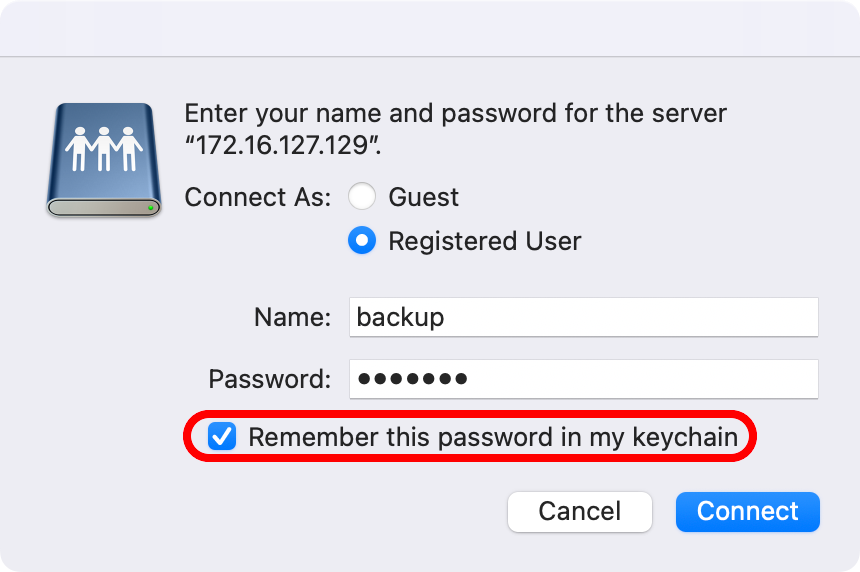Screen dimensions: 860x572
Task: Click the "Registered User" label text
Action: tap(484, 241)
